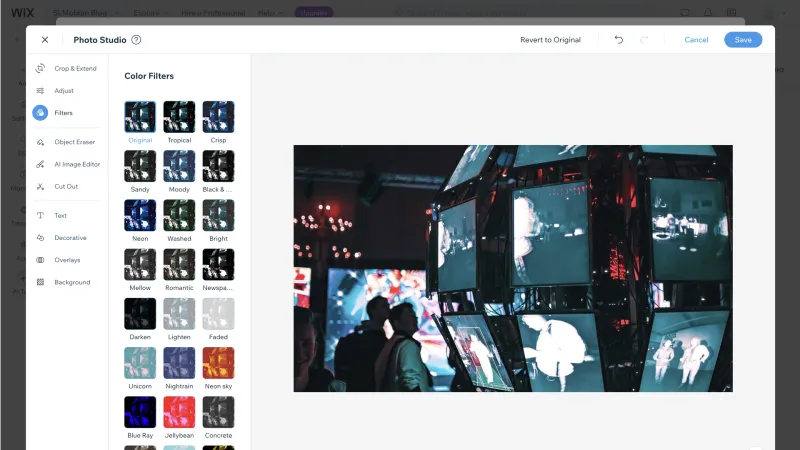This screenshot has width=800, height=450.
Task: Close the Photo Studio dialog with the X icon
Action: [x=45, y=40]
